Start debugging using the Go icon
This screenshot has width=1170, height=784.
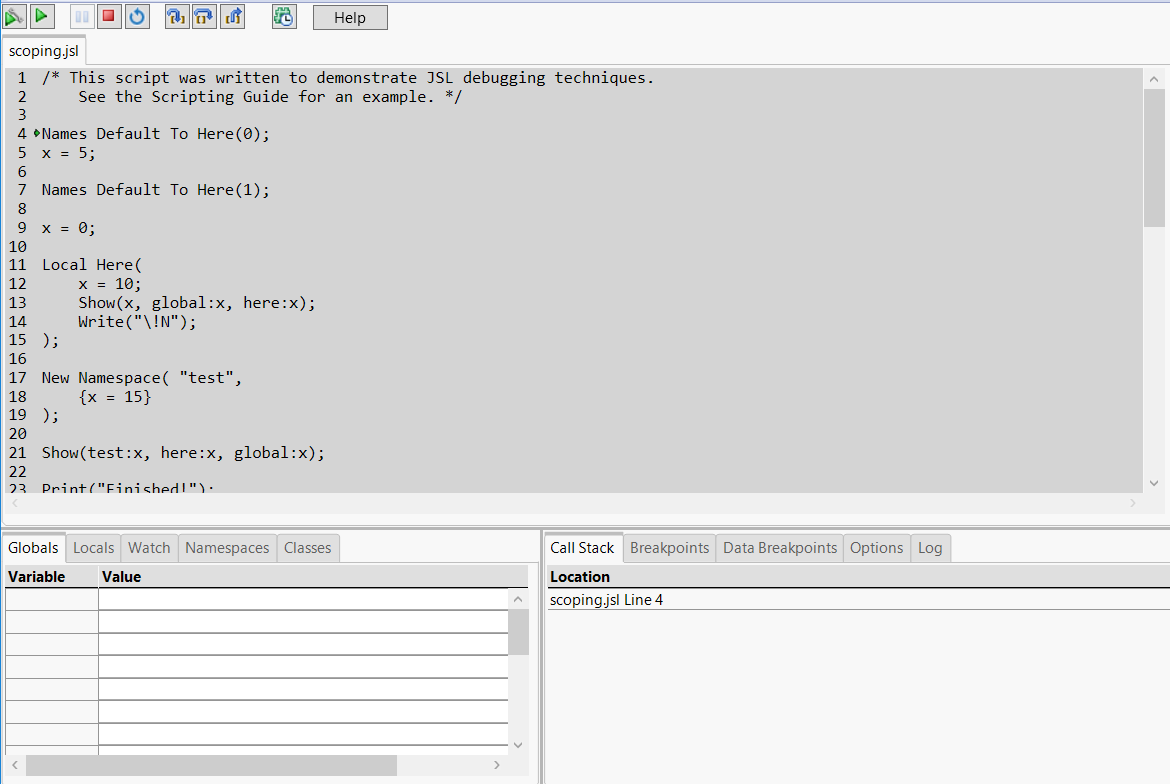14,16
